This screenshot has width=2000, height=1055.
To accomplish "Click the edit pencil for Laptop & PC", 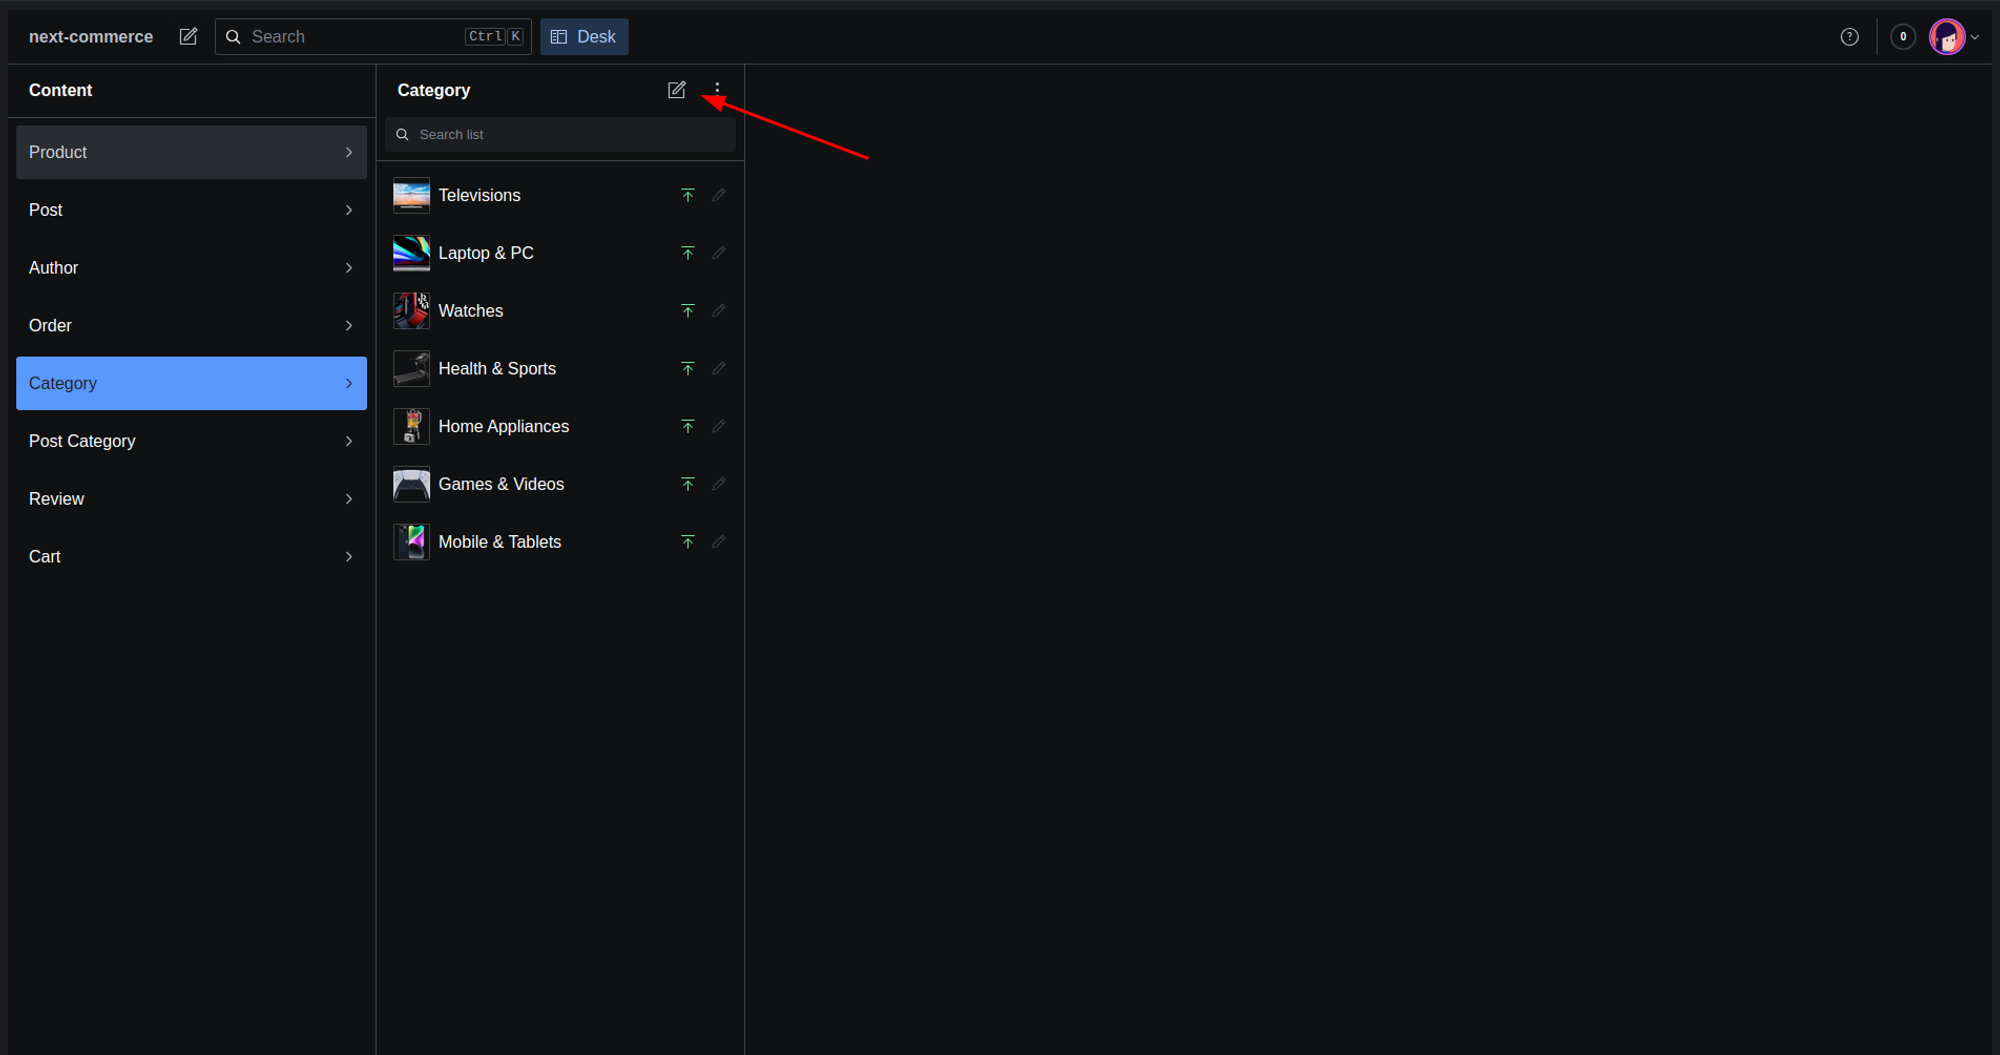I will pyautogui.click(x=719, y=253).
